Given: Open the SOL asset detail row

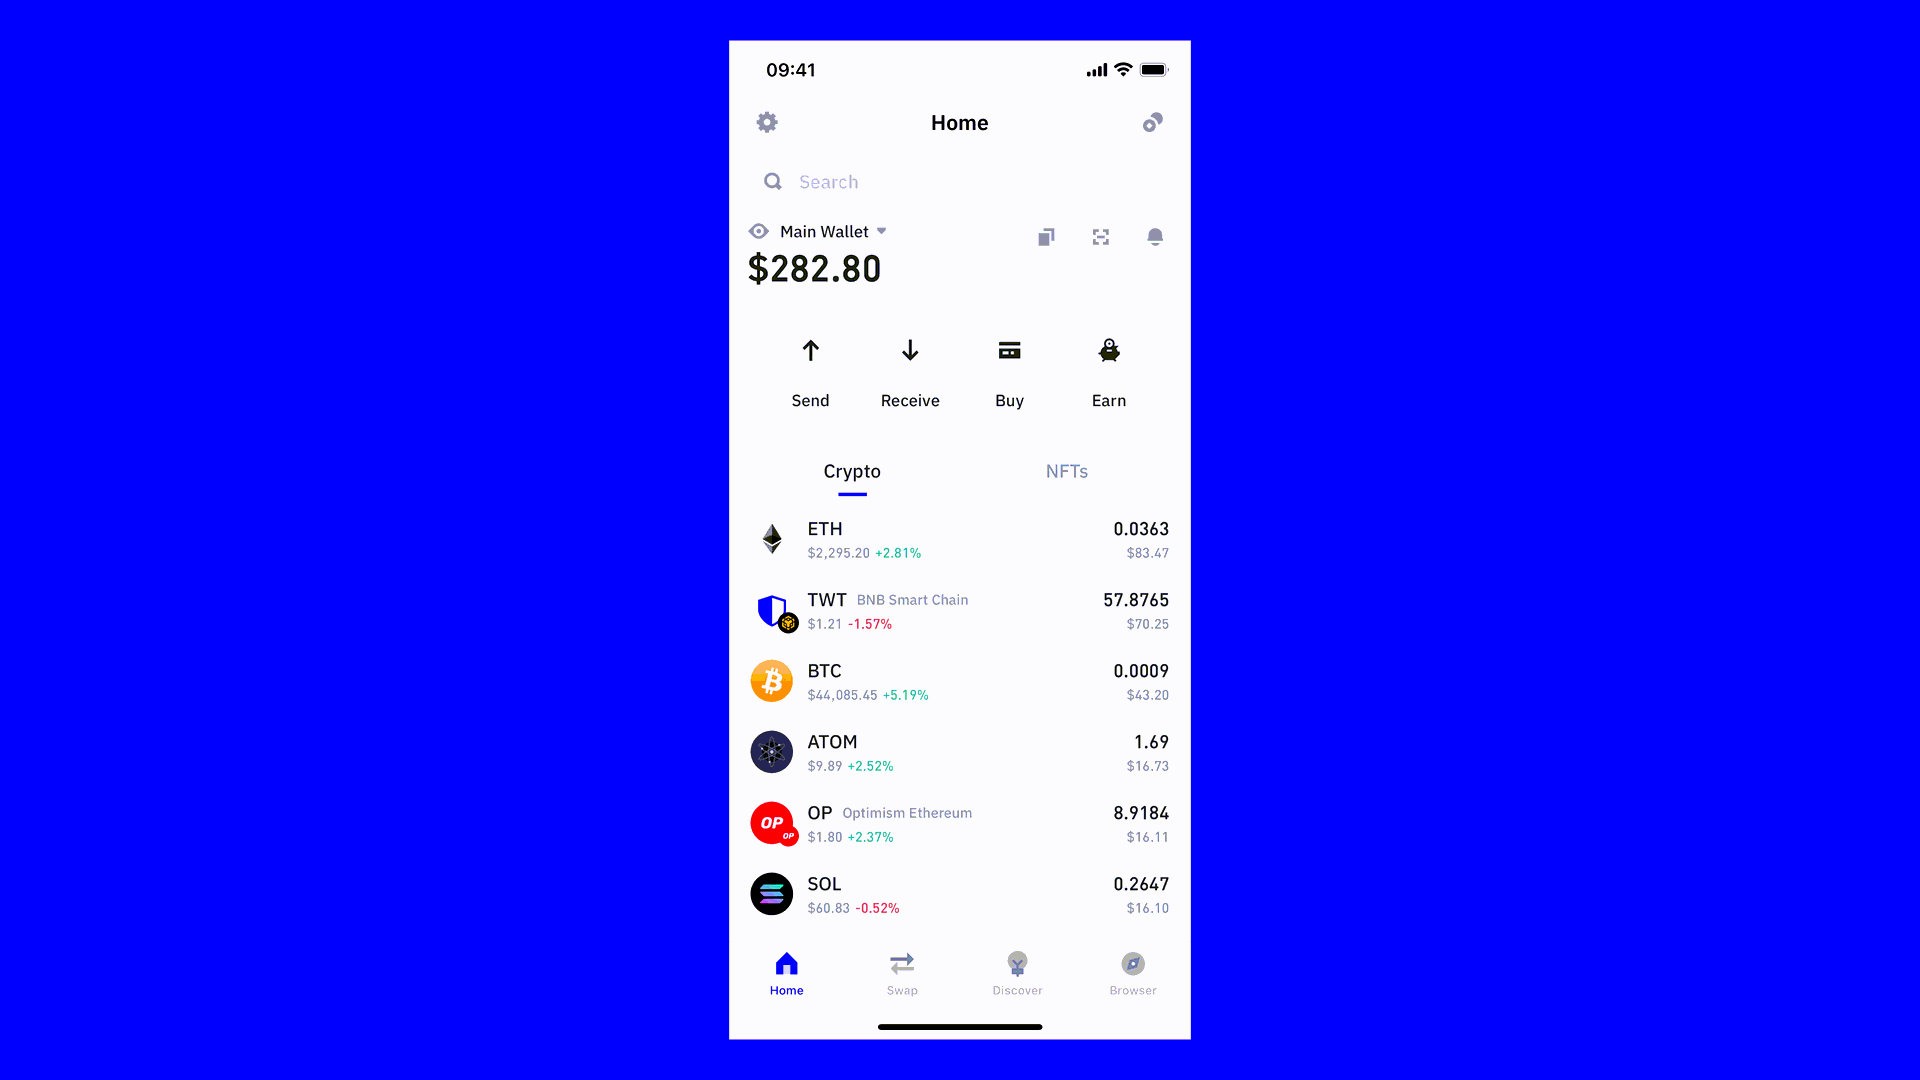Looking at the screenshot, I should (959, 893).
